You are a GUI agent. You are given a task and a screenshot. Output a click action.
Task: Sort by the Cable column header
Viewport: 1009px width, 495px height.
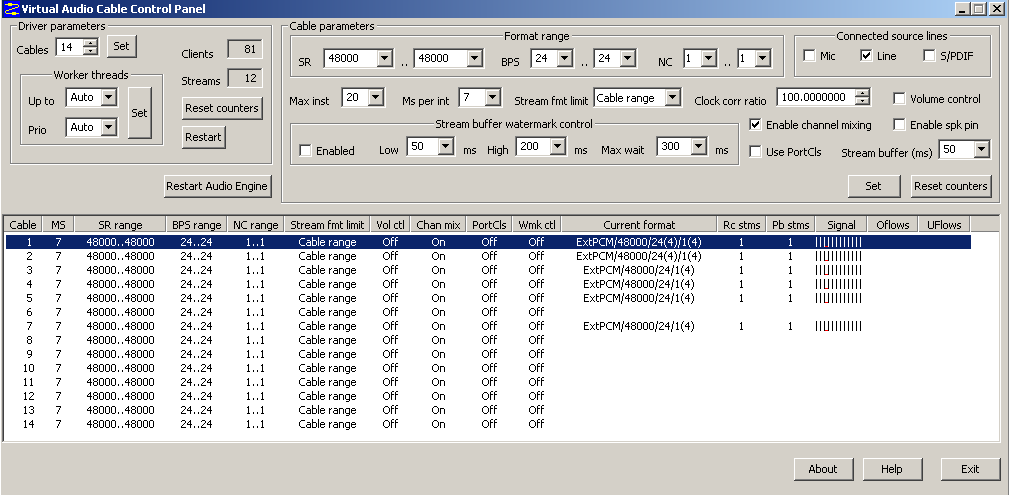pos(23,225)
